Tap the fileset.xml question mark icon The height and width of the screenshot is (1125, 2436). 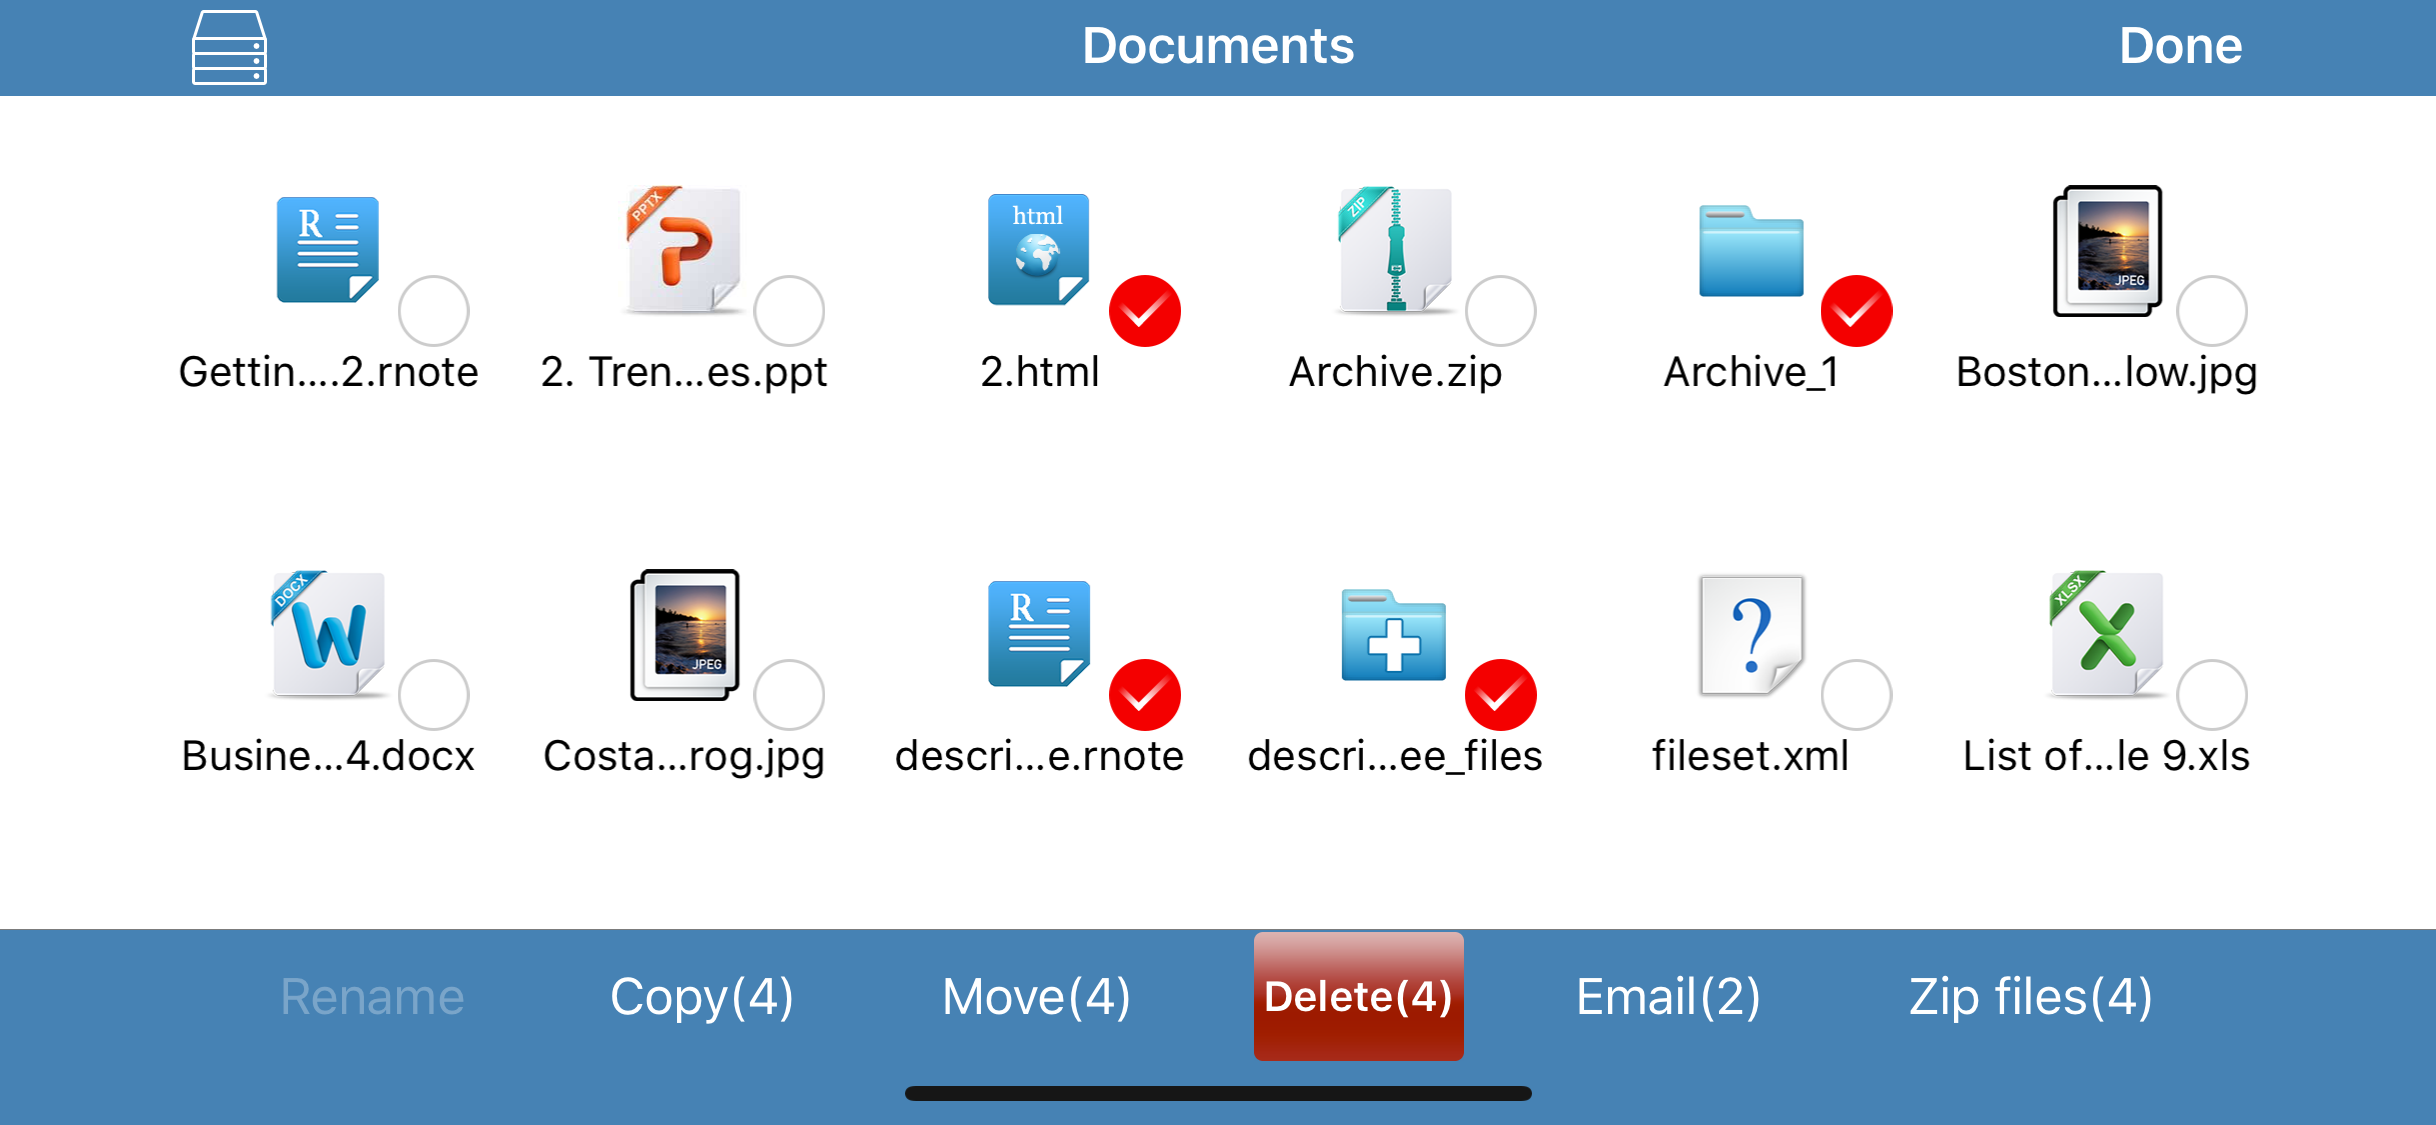point(1750,634)
